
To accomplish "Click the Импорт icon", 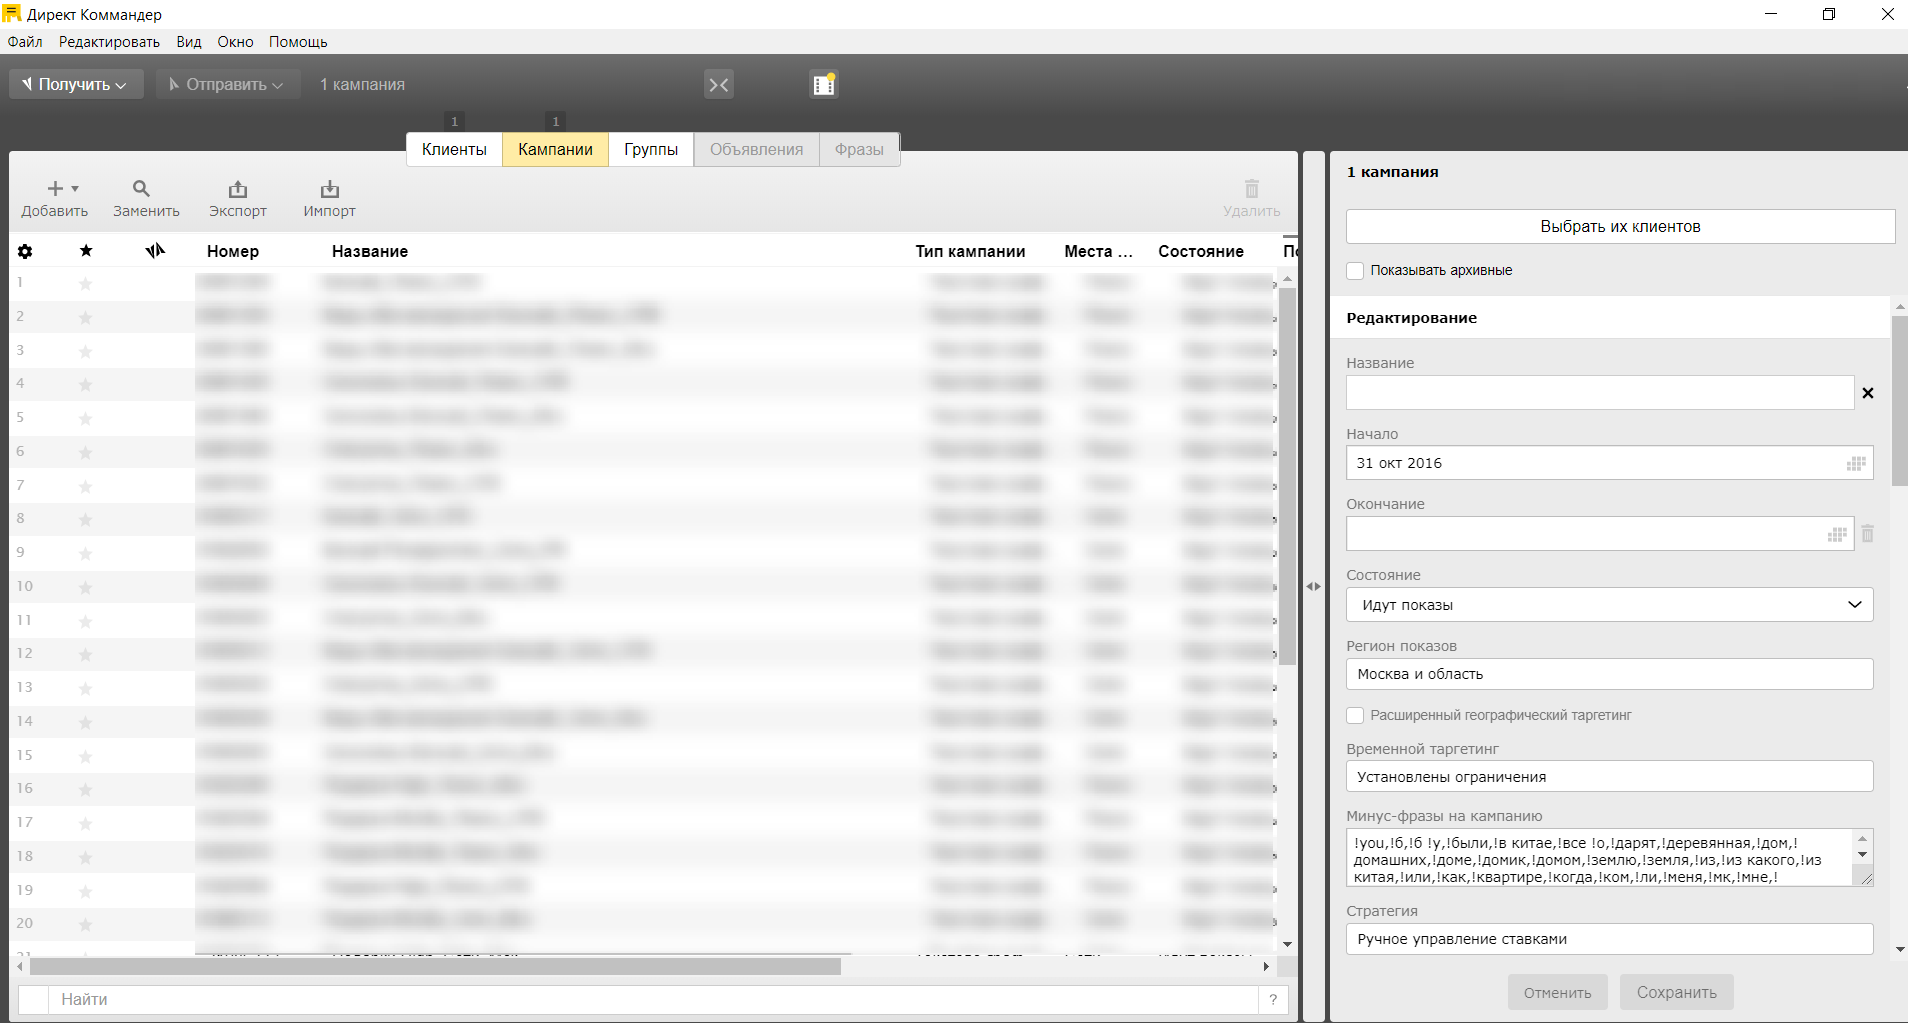I will tap(329, 189).
